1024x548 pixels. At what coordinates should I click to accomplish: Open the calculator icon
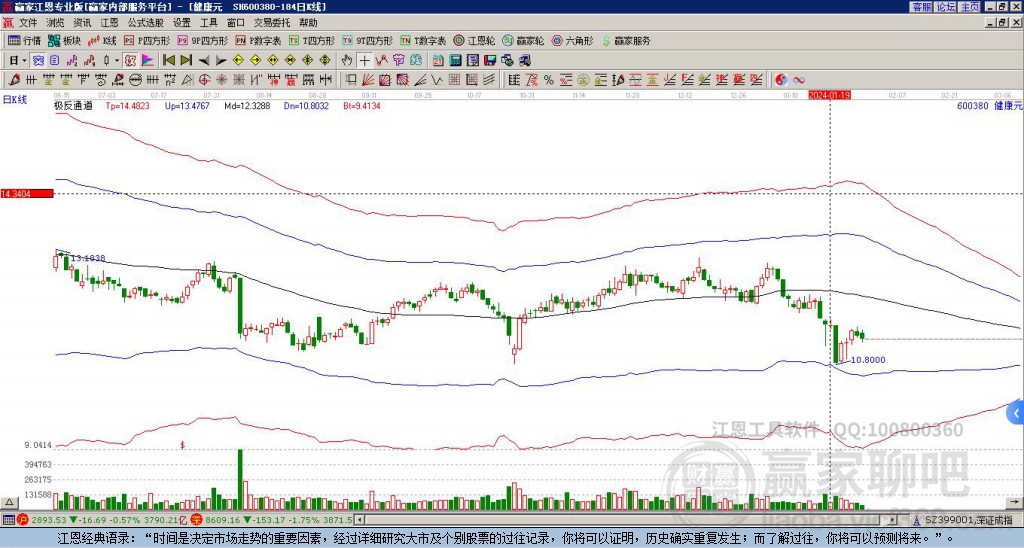455,60
